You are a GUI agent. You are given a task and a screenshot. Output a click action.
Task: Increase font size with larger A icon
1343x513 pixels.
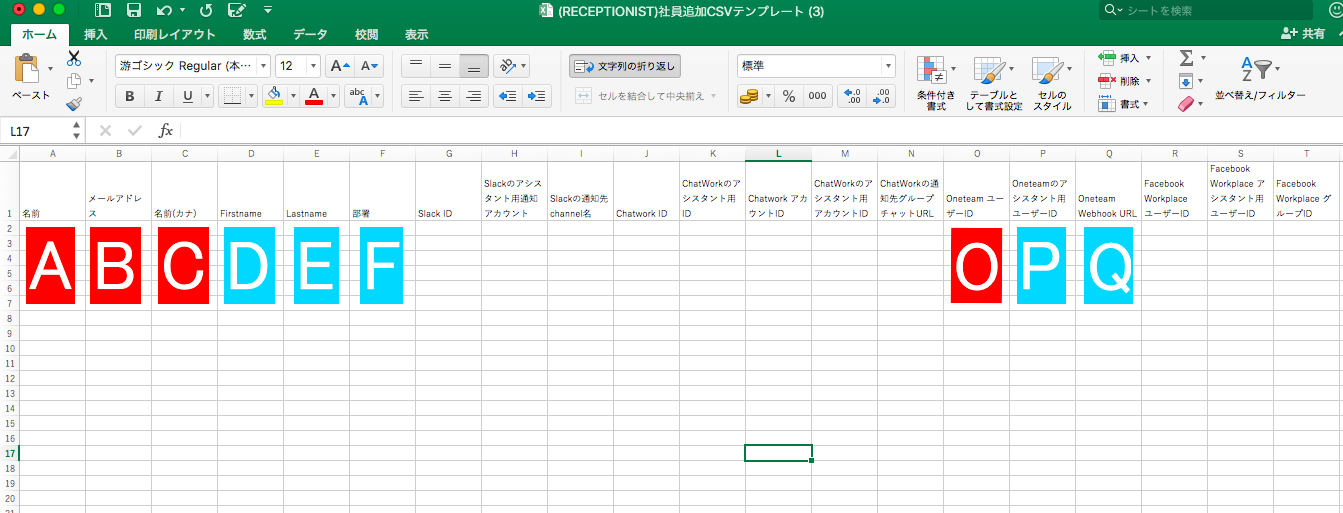click(x=339, y=66)
